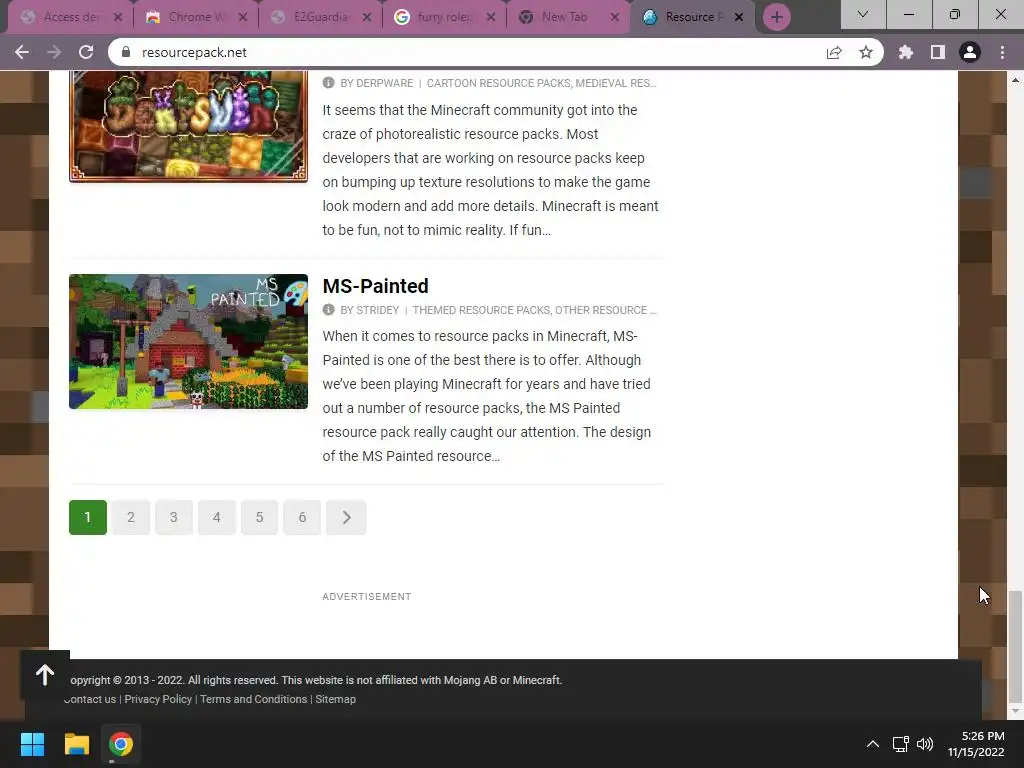Click the browser forward arrow

click(x=54, y=52)
